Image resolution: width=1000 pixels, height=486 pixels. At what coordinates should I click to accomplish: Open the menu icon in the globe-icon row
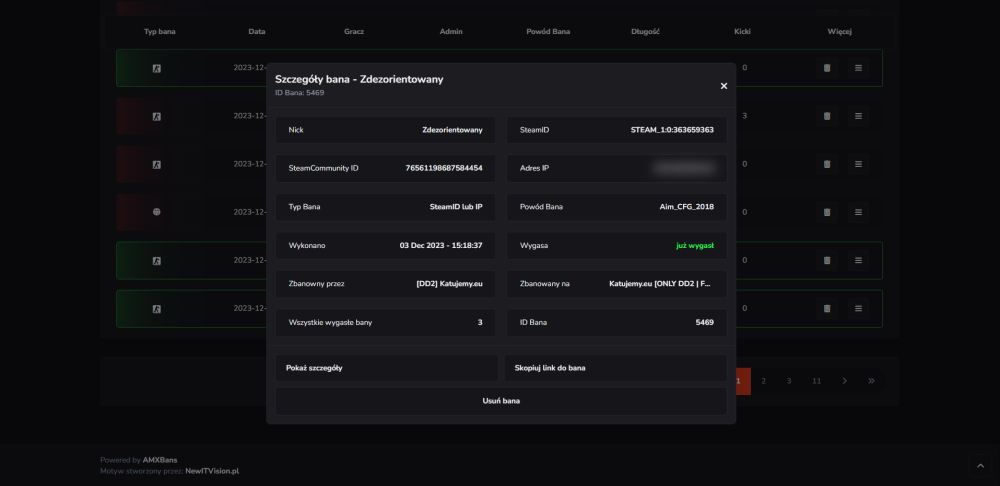coord(858,212)
